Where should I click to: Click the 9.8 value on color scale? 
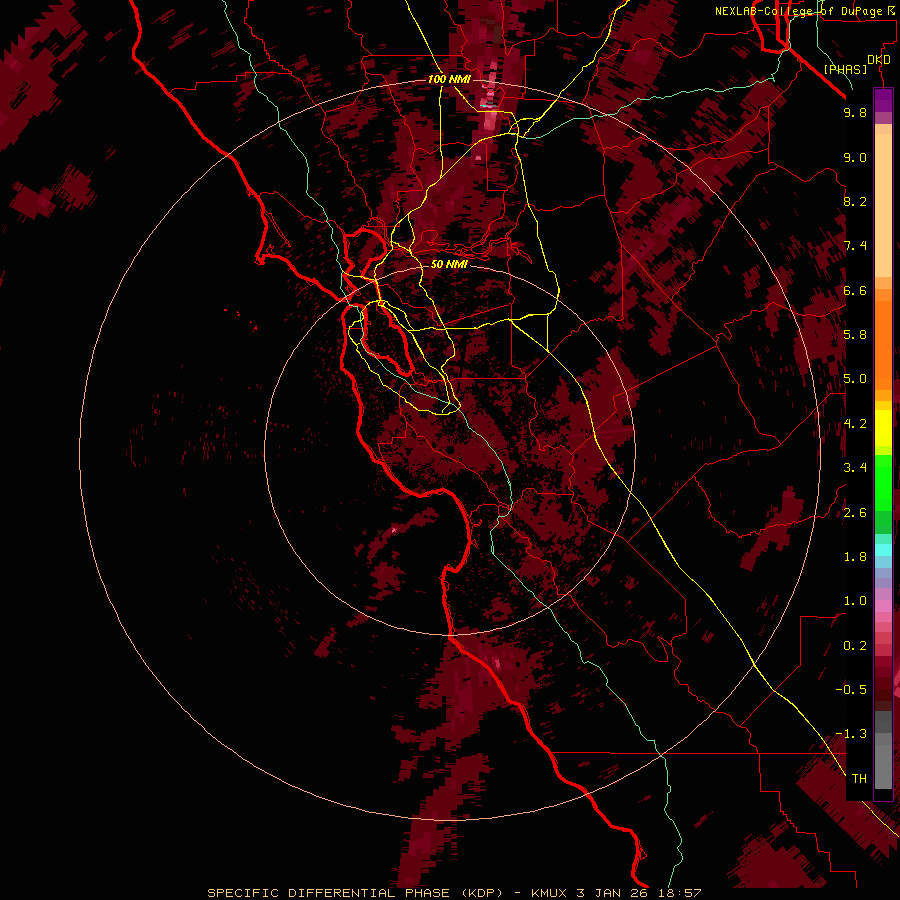pyautogui.click(x=855, y=112)
